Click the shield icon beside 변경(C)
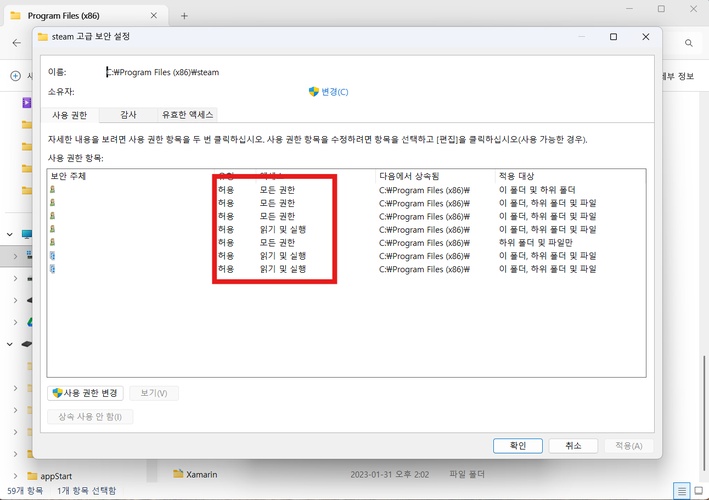The width and height of the screenshot is (709, 500). pos(313,92)
